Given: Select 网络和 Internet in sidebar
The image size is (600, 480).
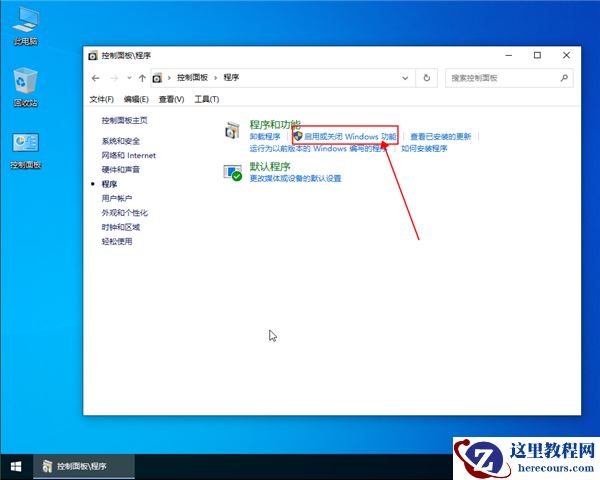Looking at the screenshot, I should click(129, 155).
